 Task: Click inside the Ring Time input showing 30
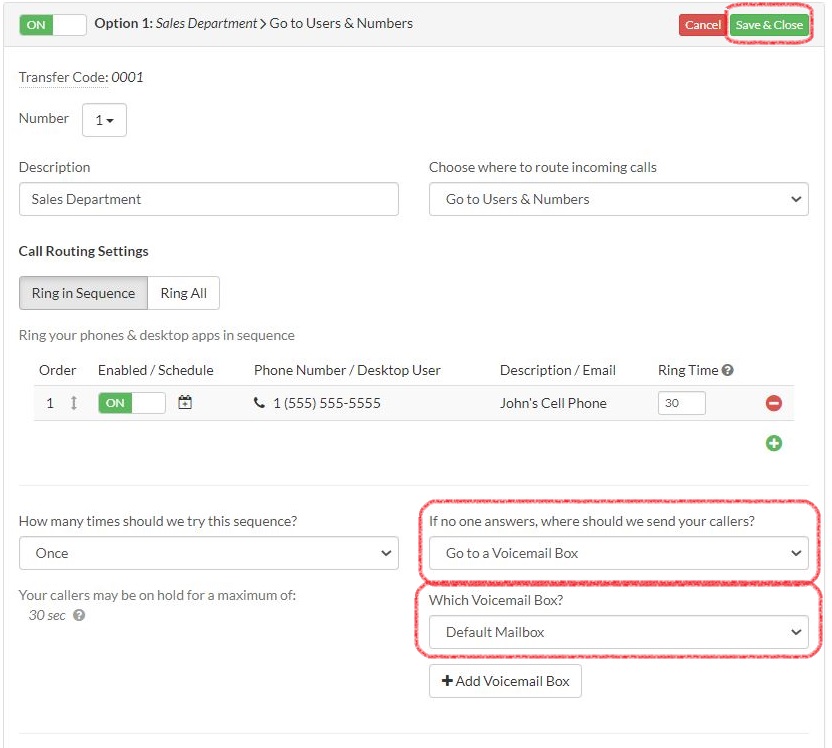click(681, 403)
